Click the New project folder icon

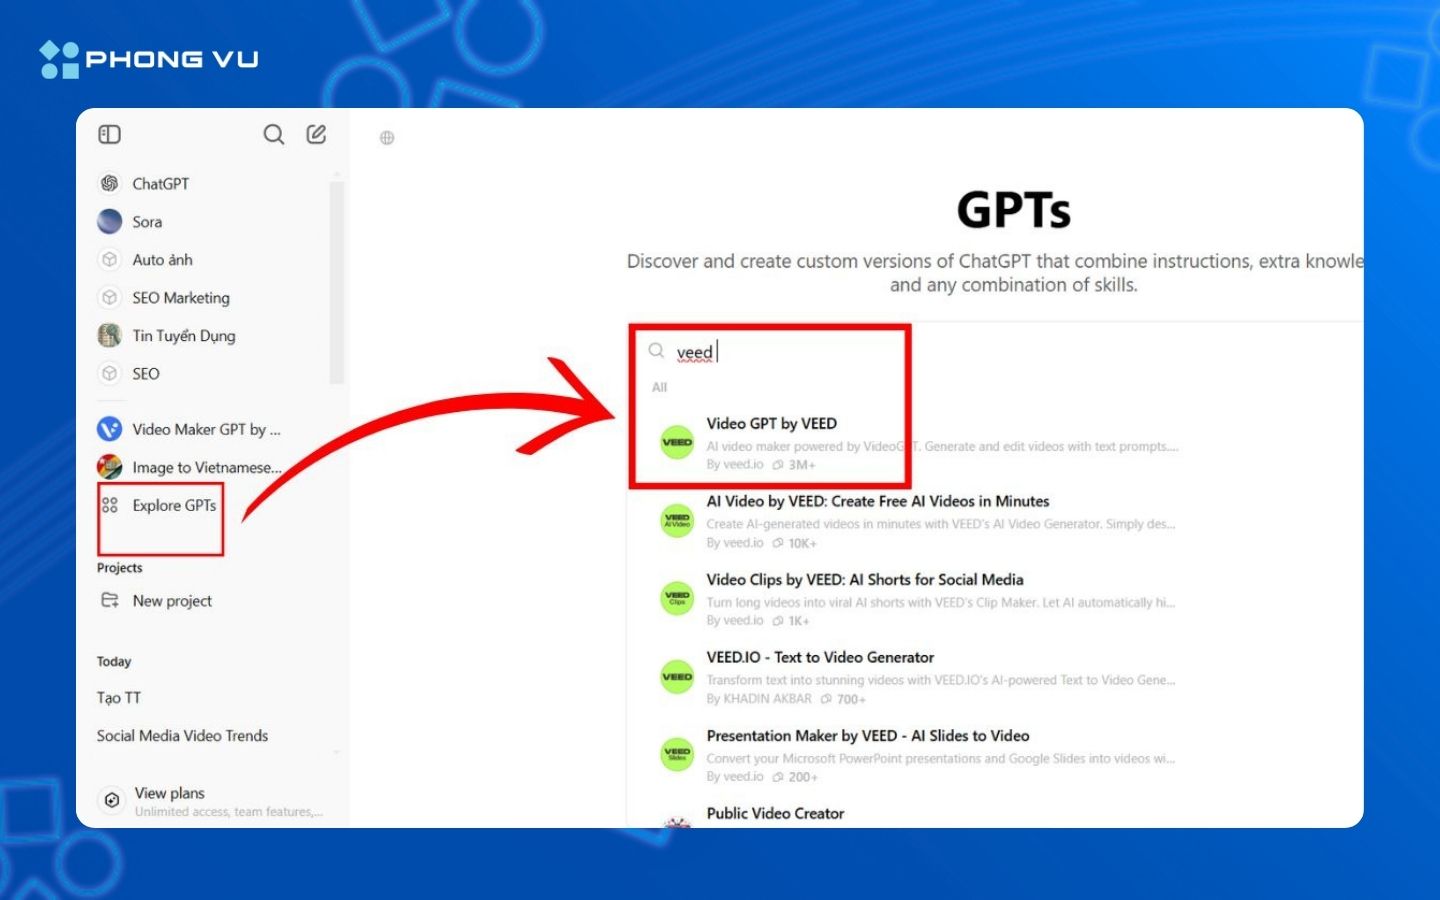(110, 600)
